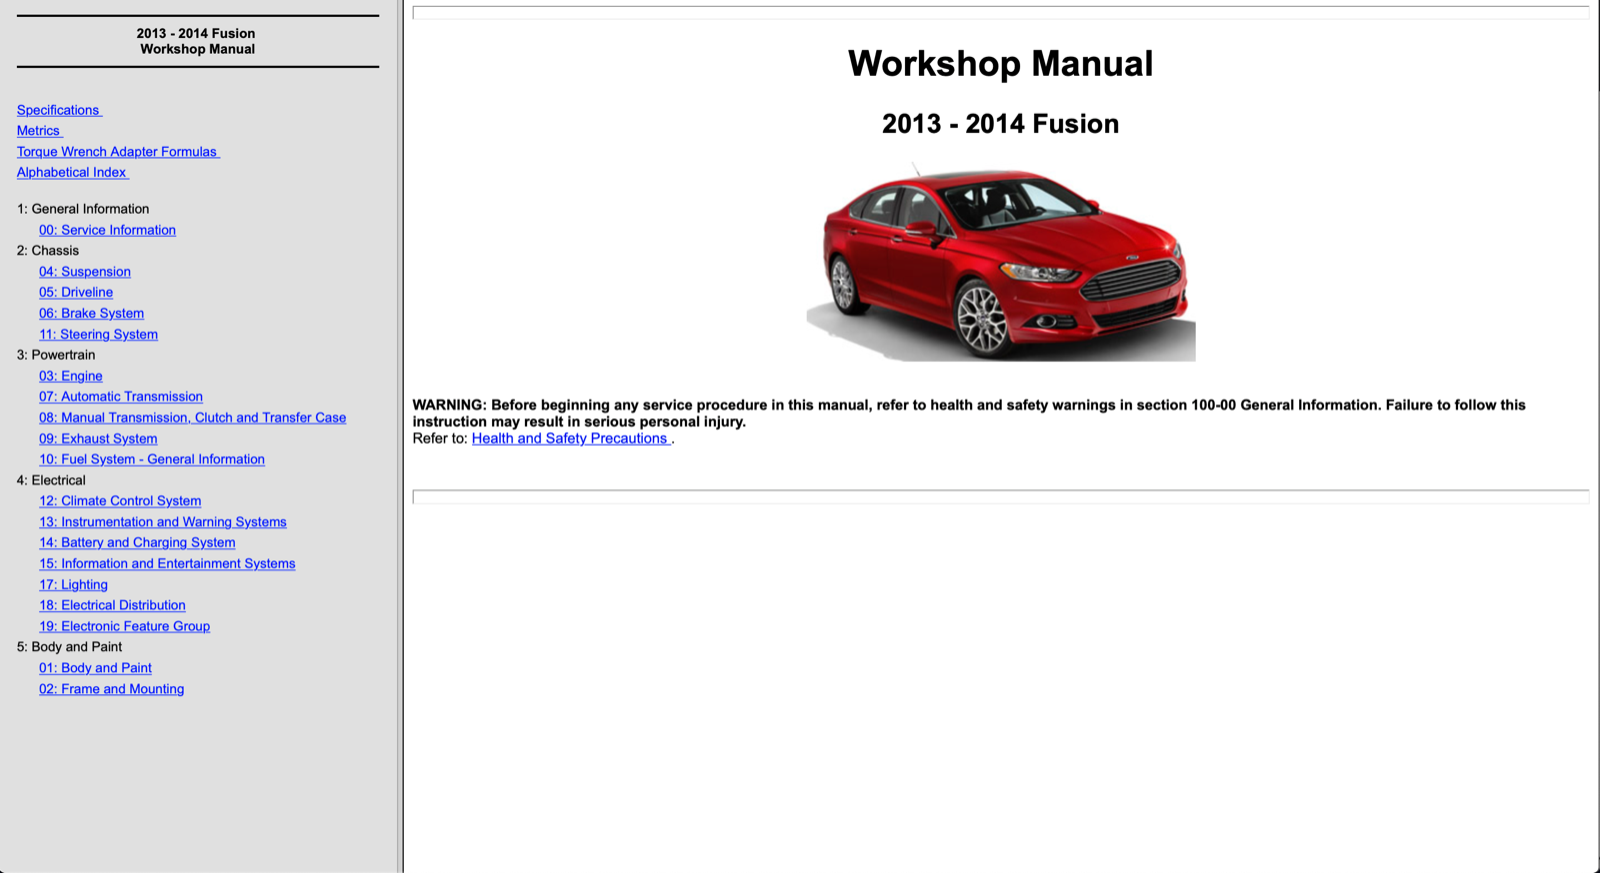Navigate to 11: Steering System
The width and height of the screenshot is (1600, 873).
point(98,335)
